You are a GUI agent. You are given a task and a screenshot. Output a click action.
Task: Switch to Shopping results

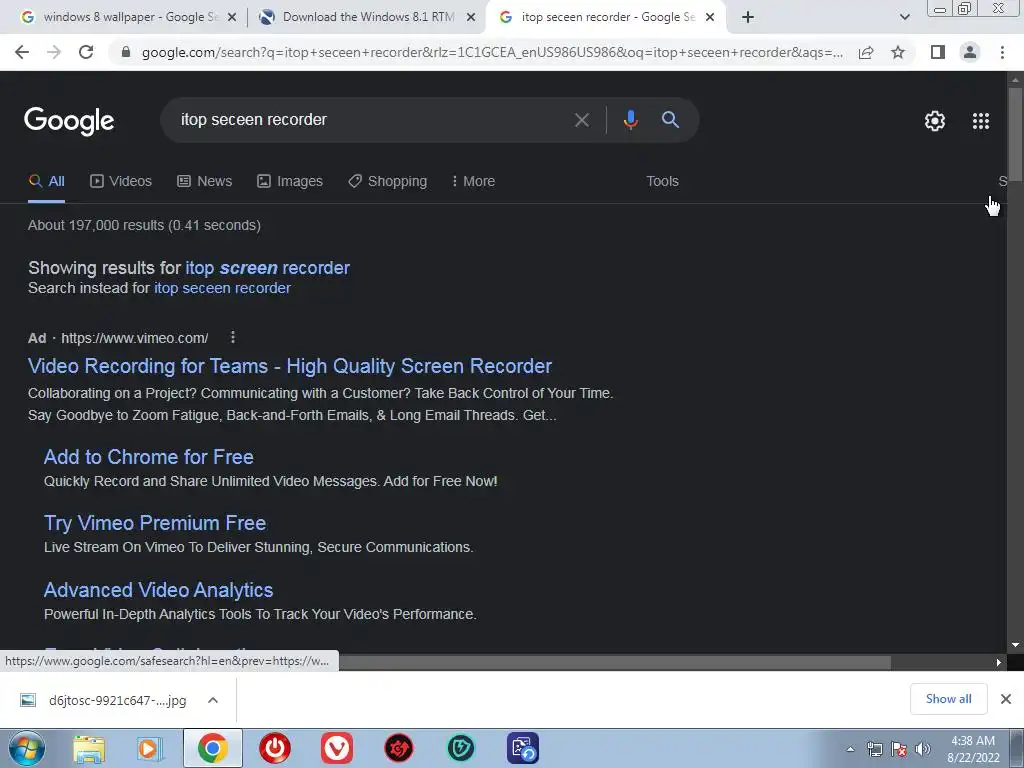pos(387,182)
